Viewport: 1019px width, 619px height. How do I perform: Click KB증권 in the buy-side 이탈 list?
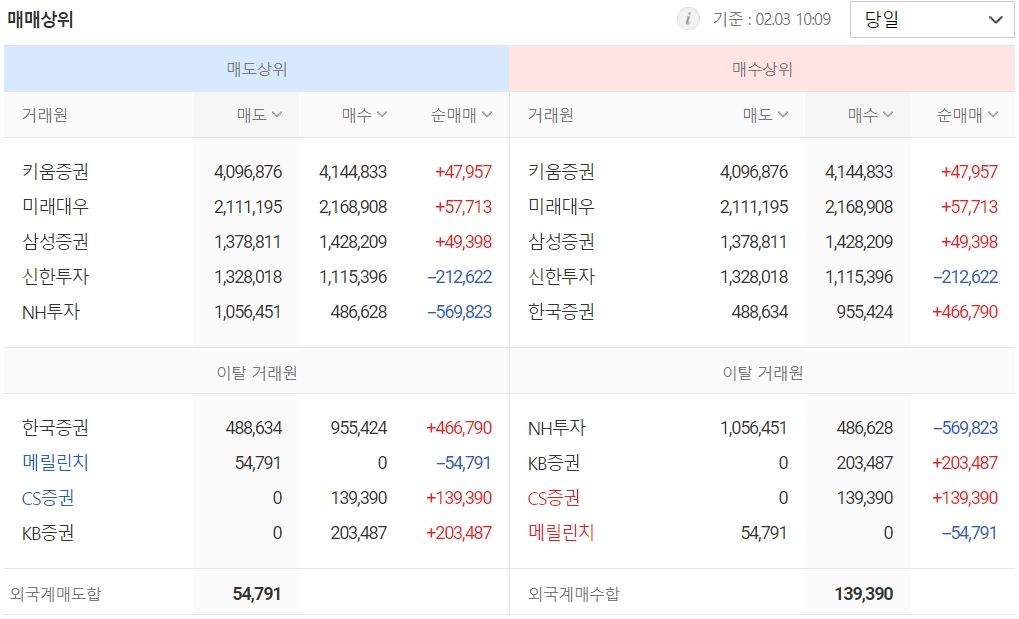click(x=554, y=463)
